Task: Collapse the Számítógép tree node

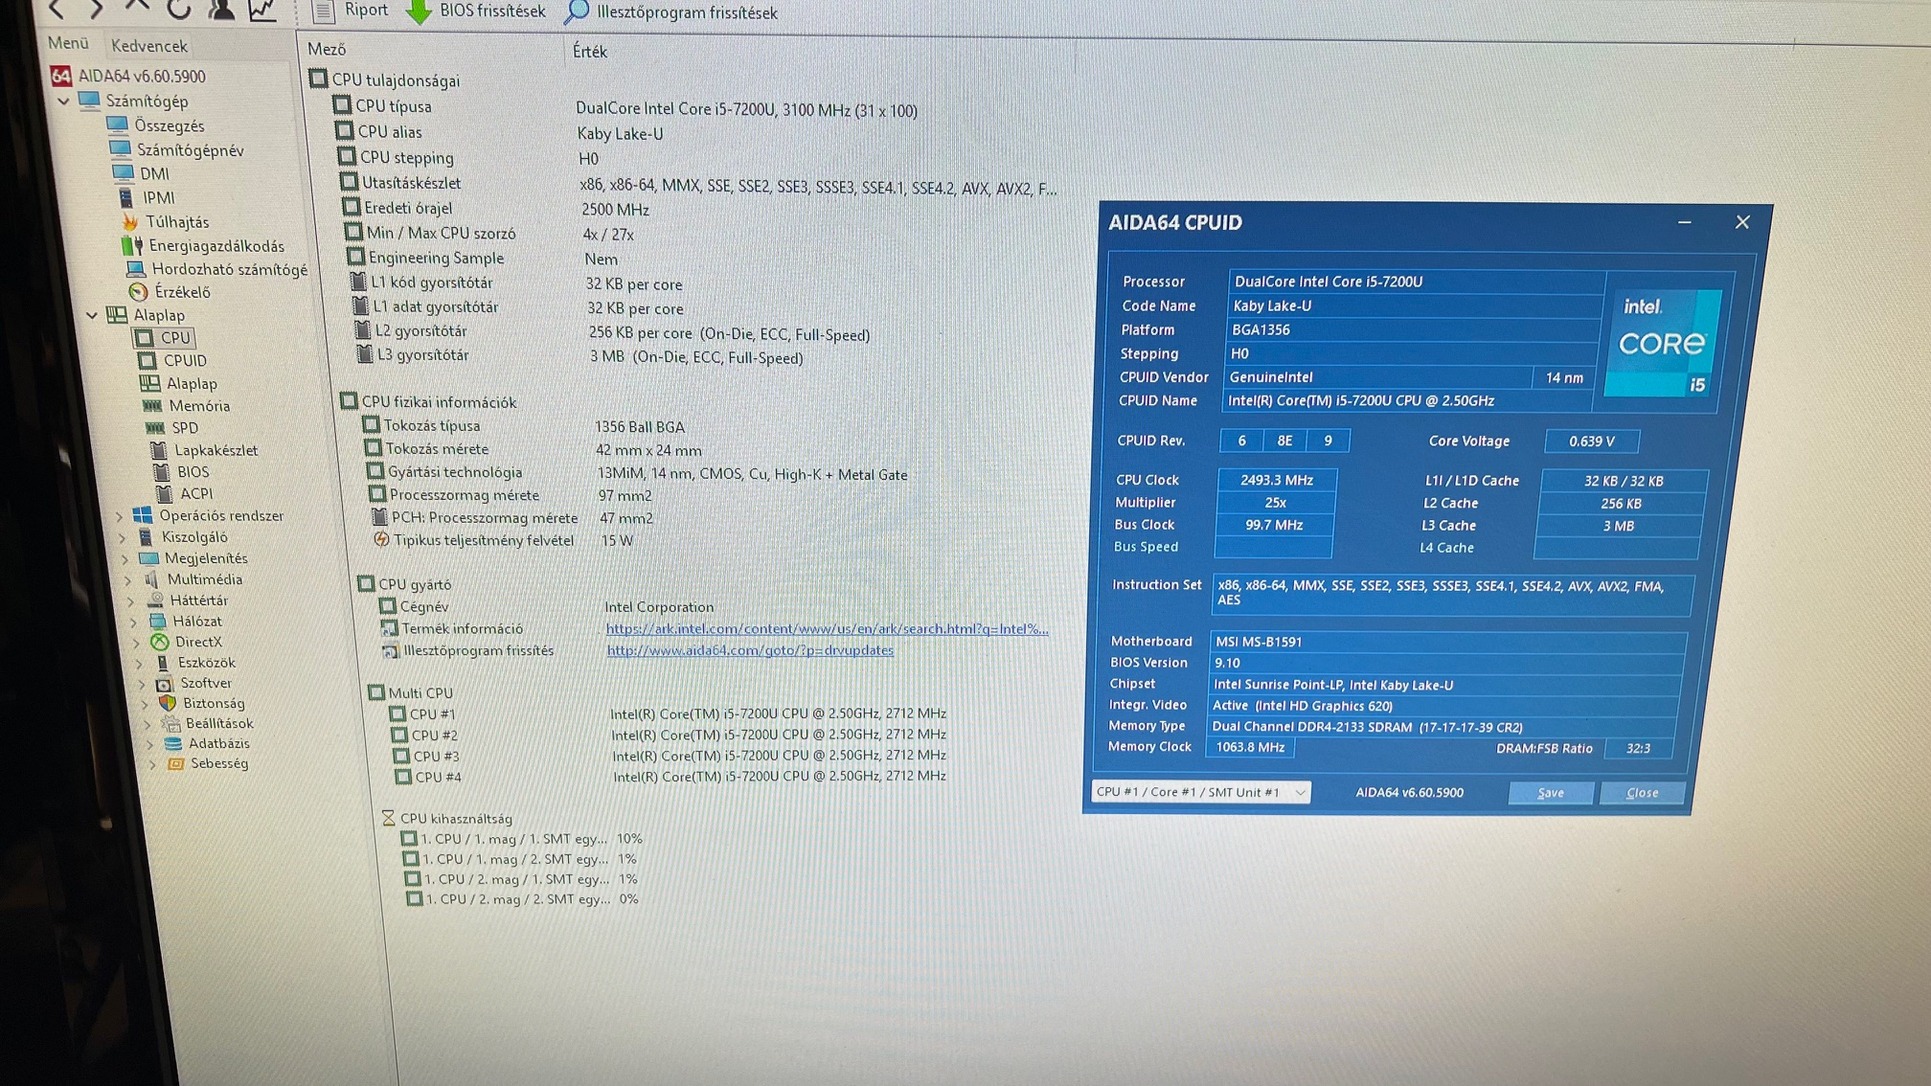Action: 64,101
